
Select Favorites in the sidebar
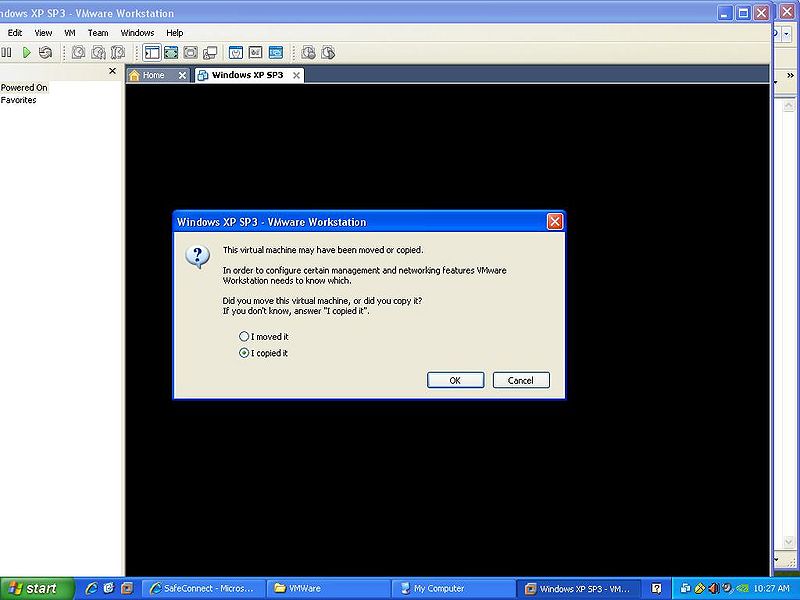tap(18, 100)
